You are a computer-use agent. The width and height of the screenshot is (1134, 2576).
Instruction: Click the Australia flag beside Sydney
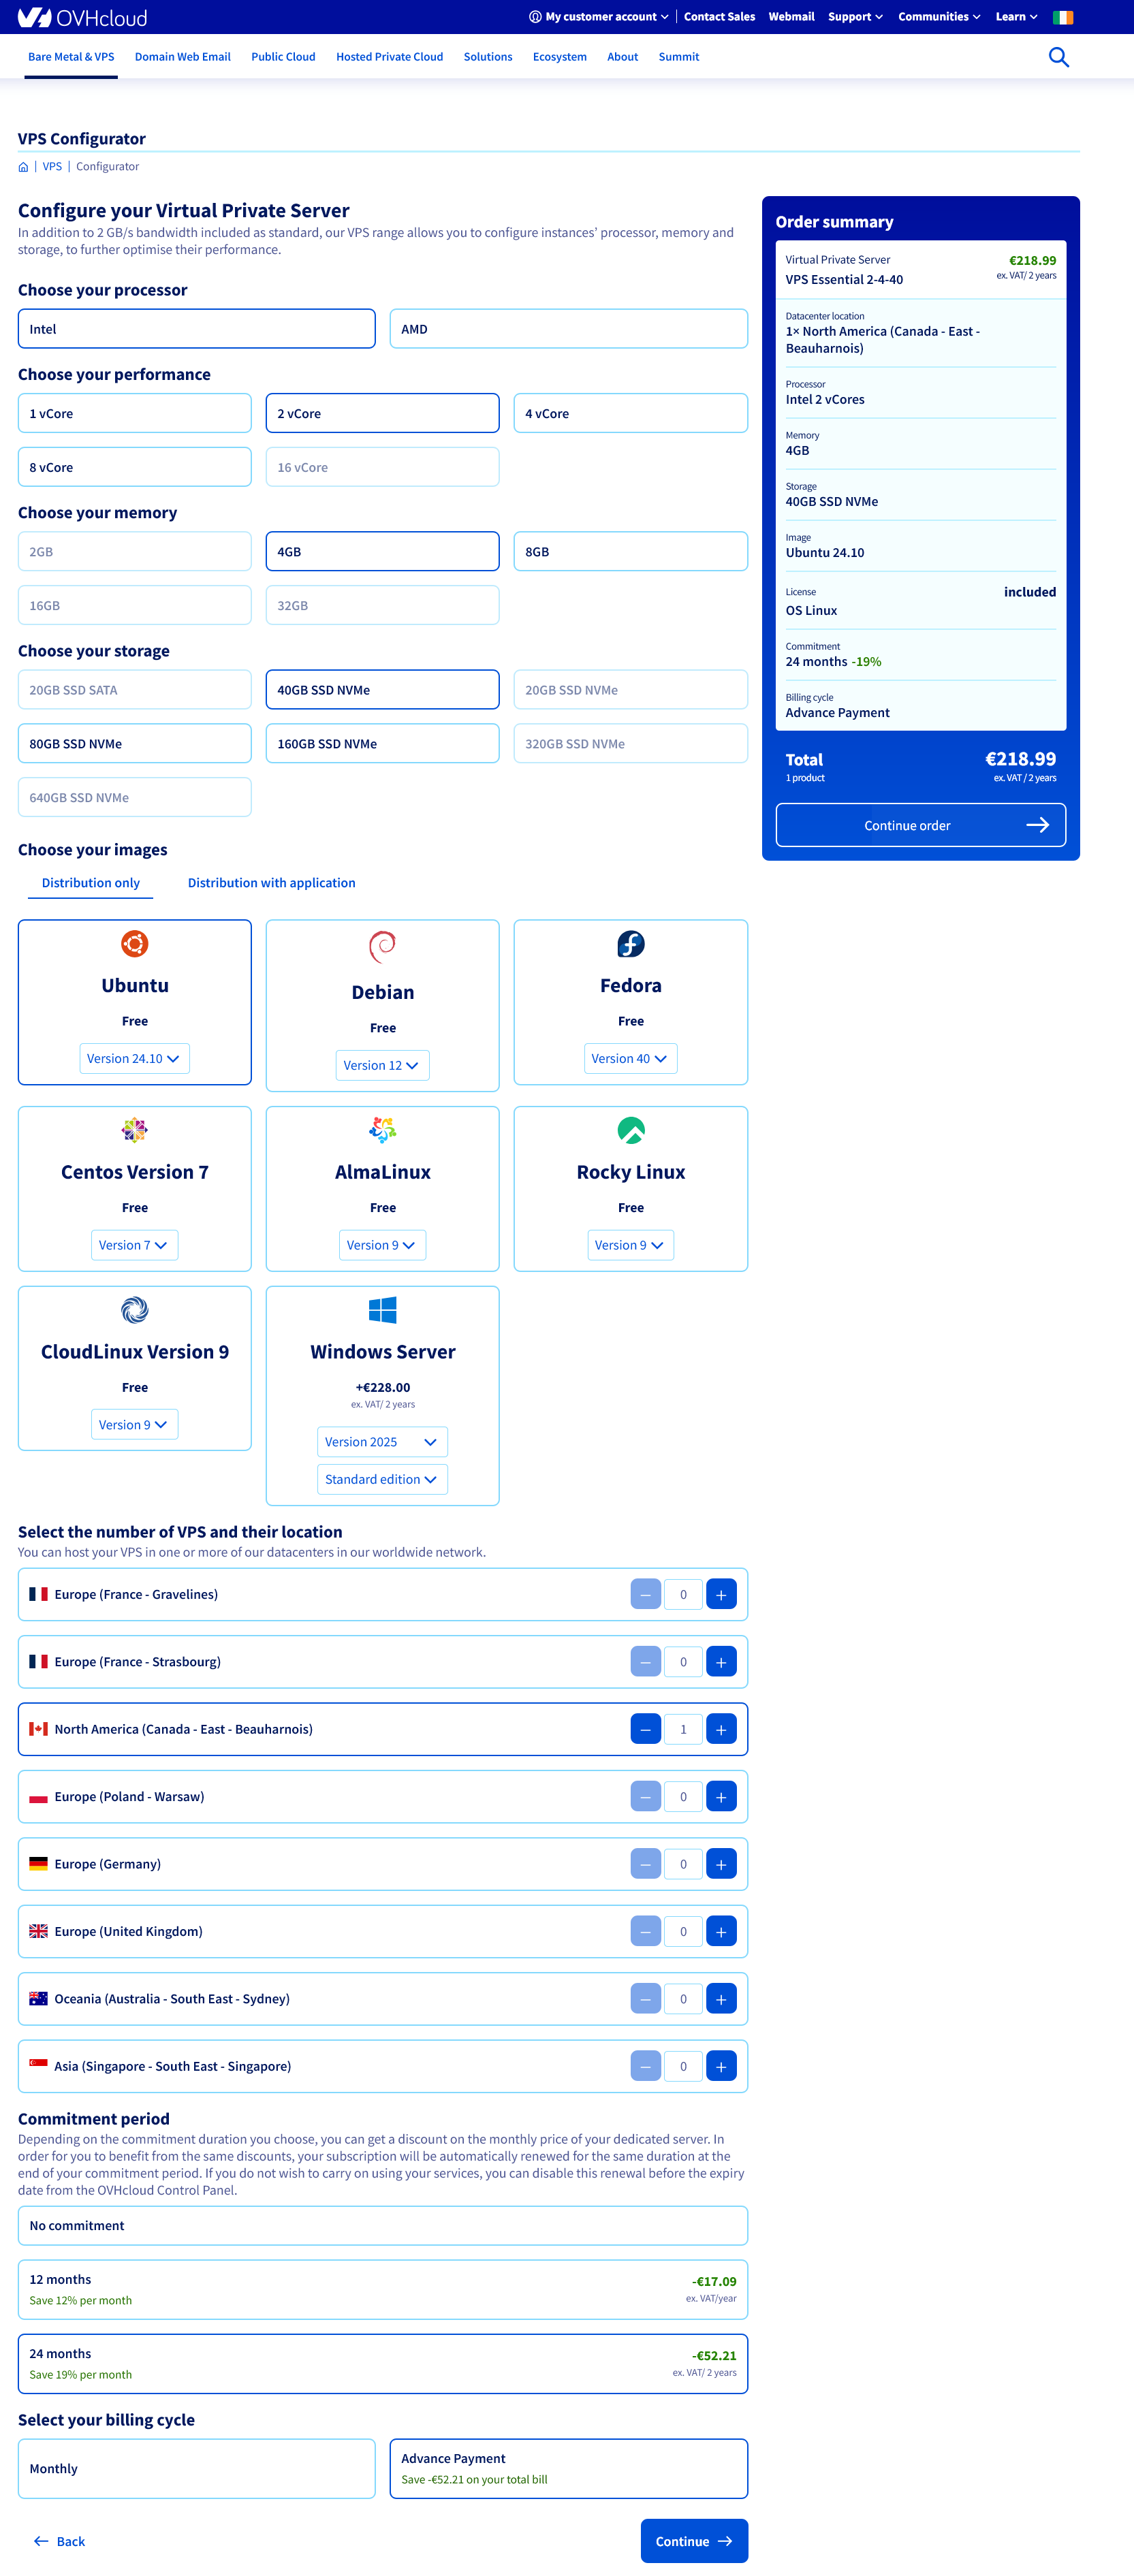(38, 1999)
